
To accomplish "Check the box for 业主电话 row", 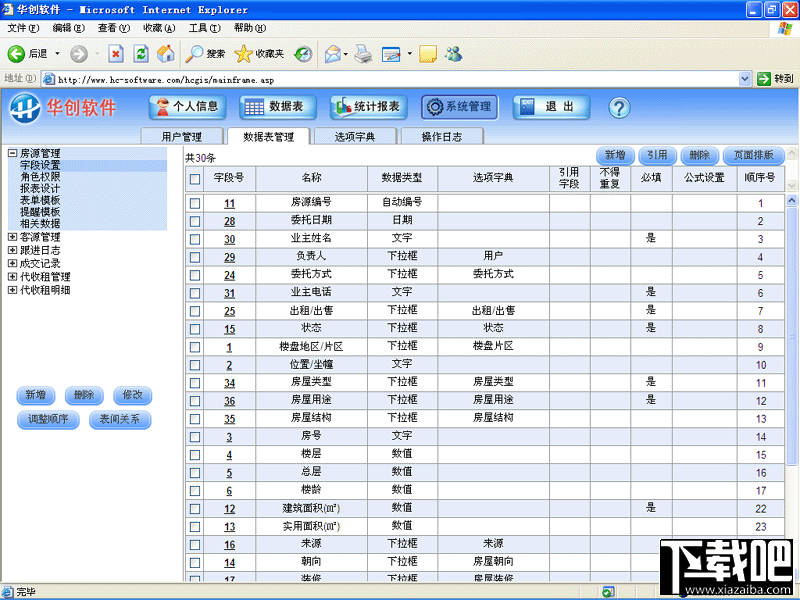I will (195, 293).
